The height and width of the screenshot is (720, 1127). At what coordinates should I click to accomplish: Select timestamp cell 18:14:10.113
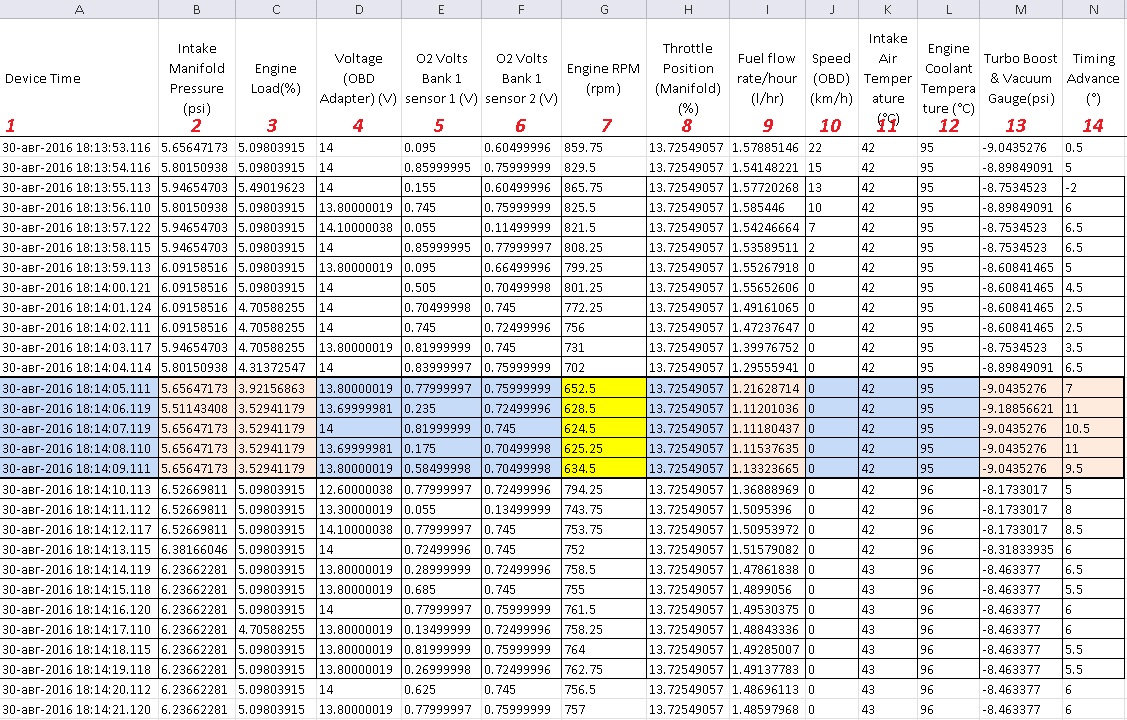click(79, 489)
